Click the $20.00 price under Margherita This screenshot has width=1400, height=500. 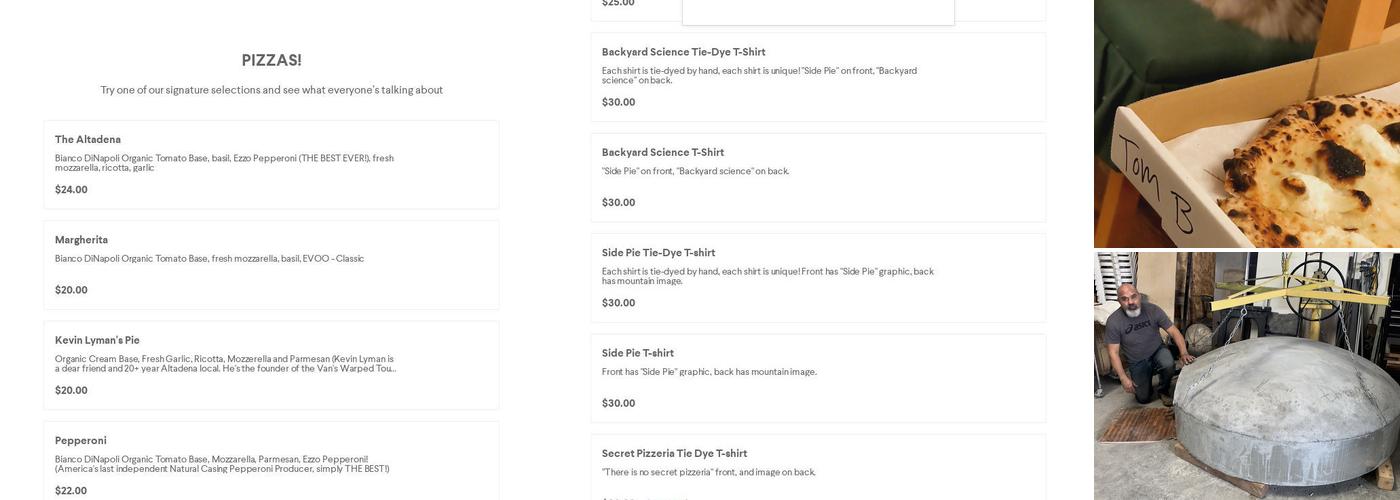(71, 290)
